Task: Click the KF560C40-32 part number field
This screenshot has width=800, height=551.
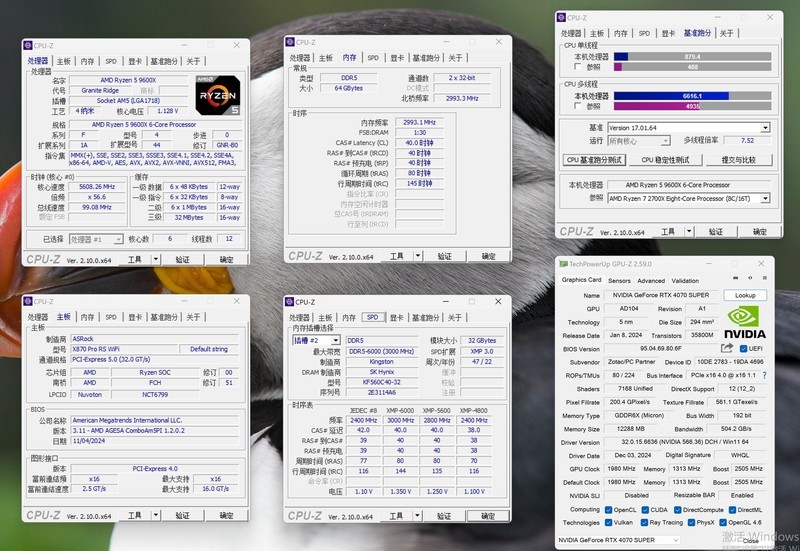Action: coord(382,382)
